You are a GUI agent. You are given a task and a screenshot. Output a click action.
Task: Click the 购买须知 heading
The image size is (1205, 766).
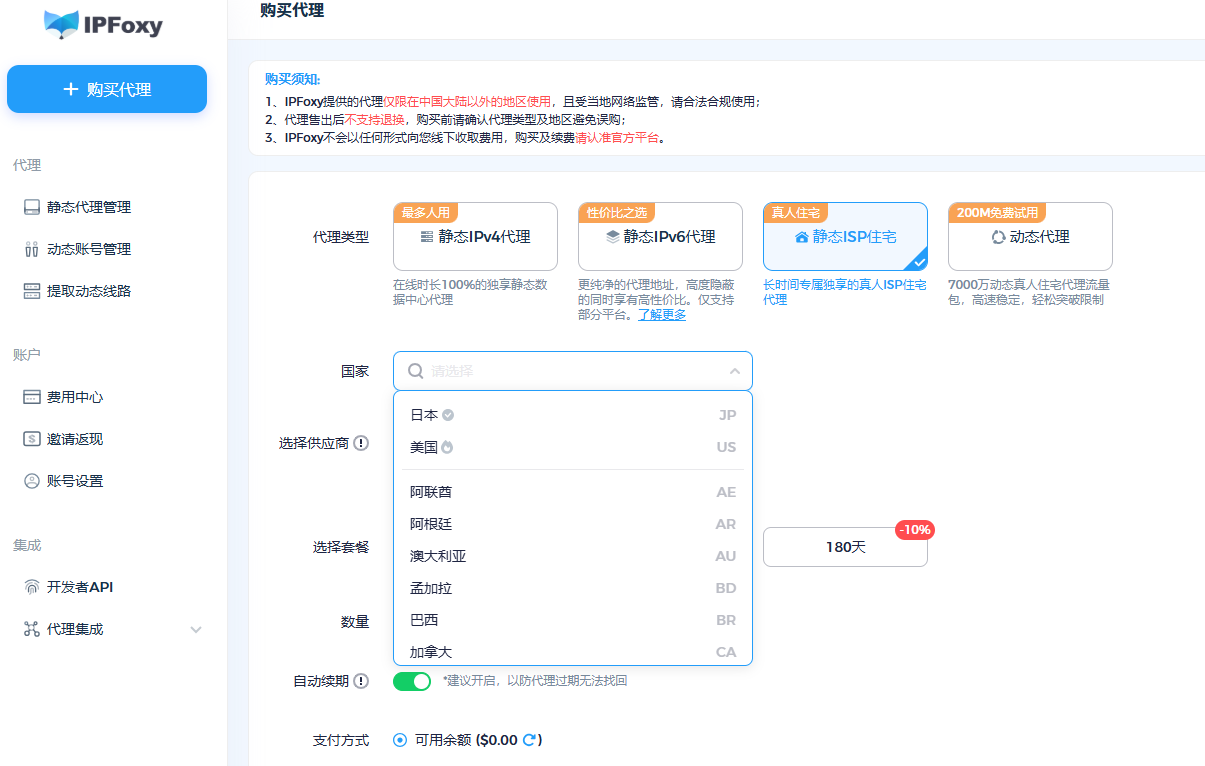click(292, 80)
